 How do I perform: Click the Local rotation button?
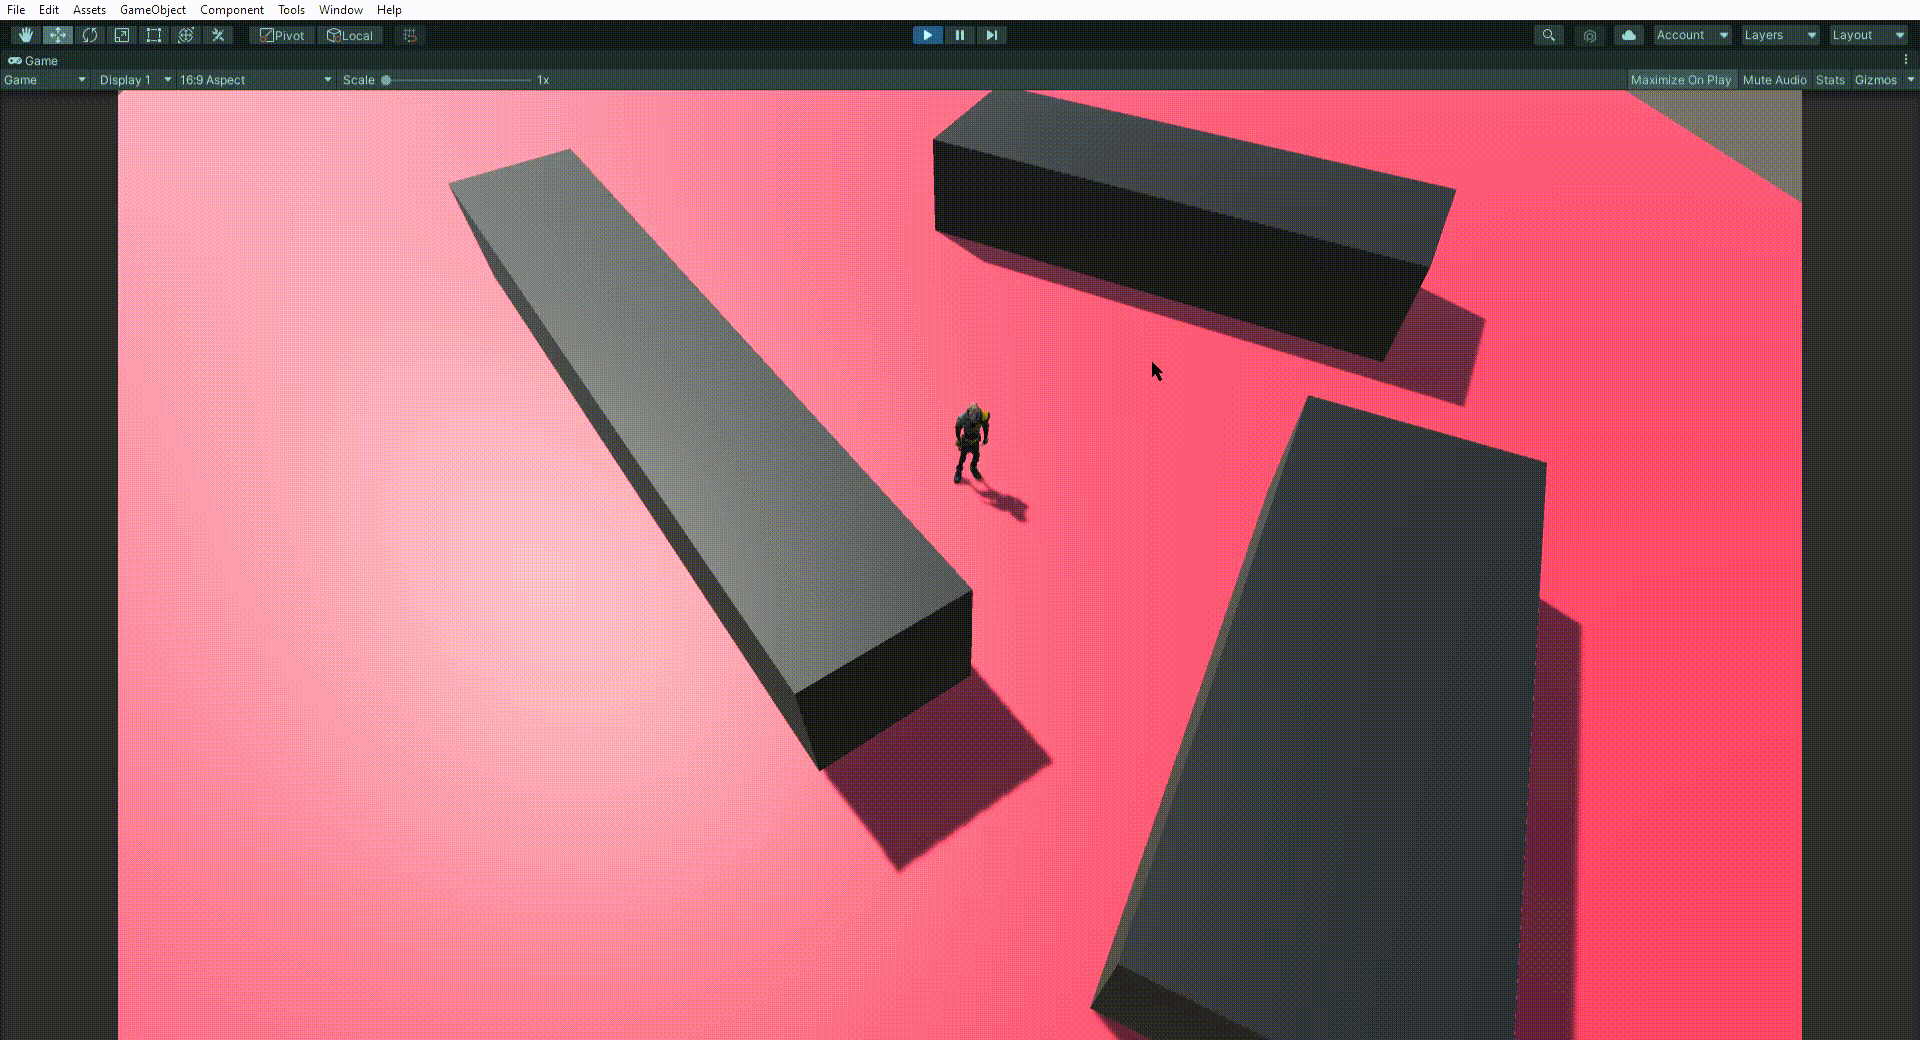(x=350, y=35)
